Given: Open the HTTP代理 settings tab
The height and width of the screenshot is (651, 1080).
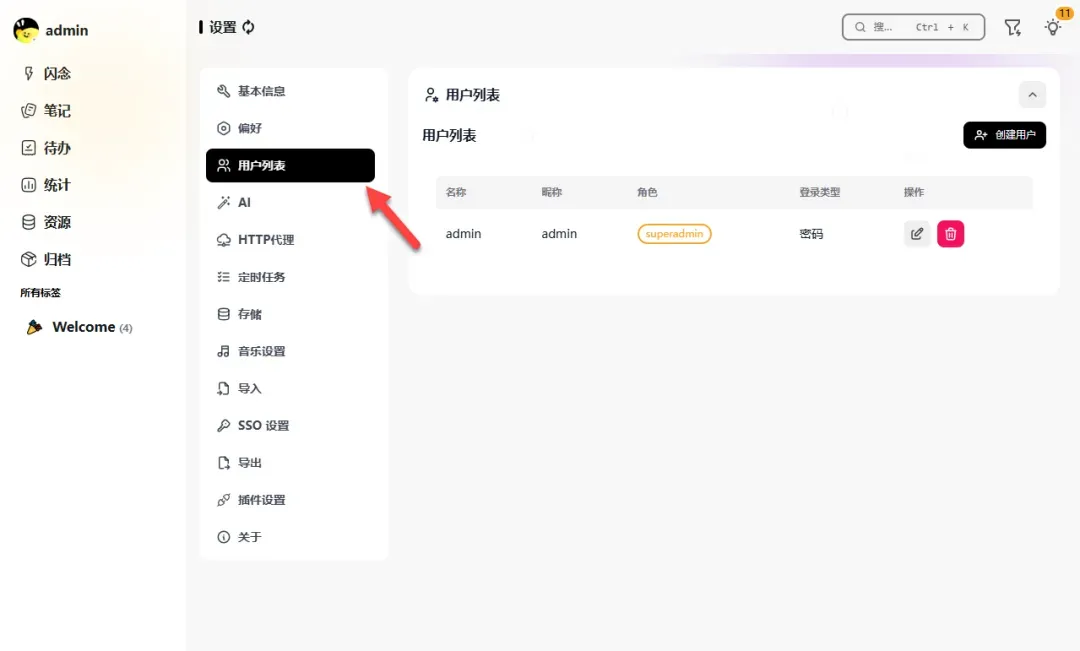Looking at the screenshot, I should click(265, 240).
